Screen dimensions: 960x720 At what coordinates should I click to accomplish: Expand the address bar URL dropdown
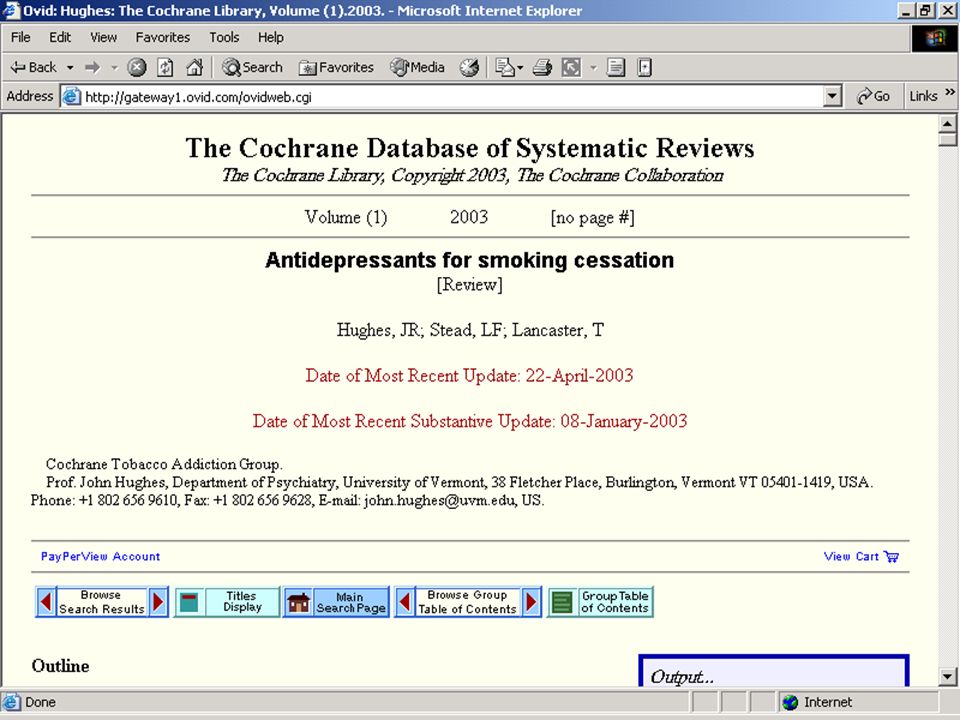tap(832, 96)
